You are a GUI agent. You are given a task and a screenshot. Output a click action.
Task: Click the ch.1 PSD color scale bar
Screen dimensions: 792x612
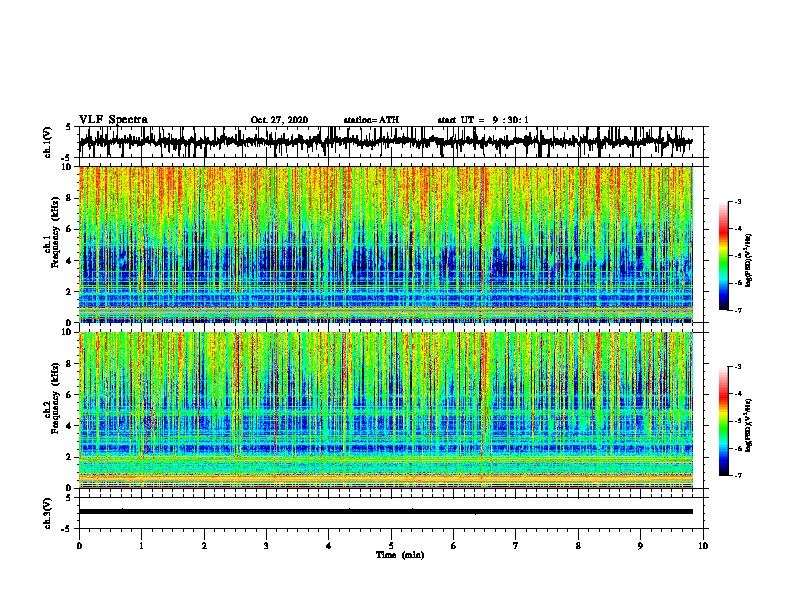[724, 255]
